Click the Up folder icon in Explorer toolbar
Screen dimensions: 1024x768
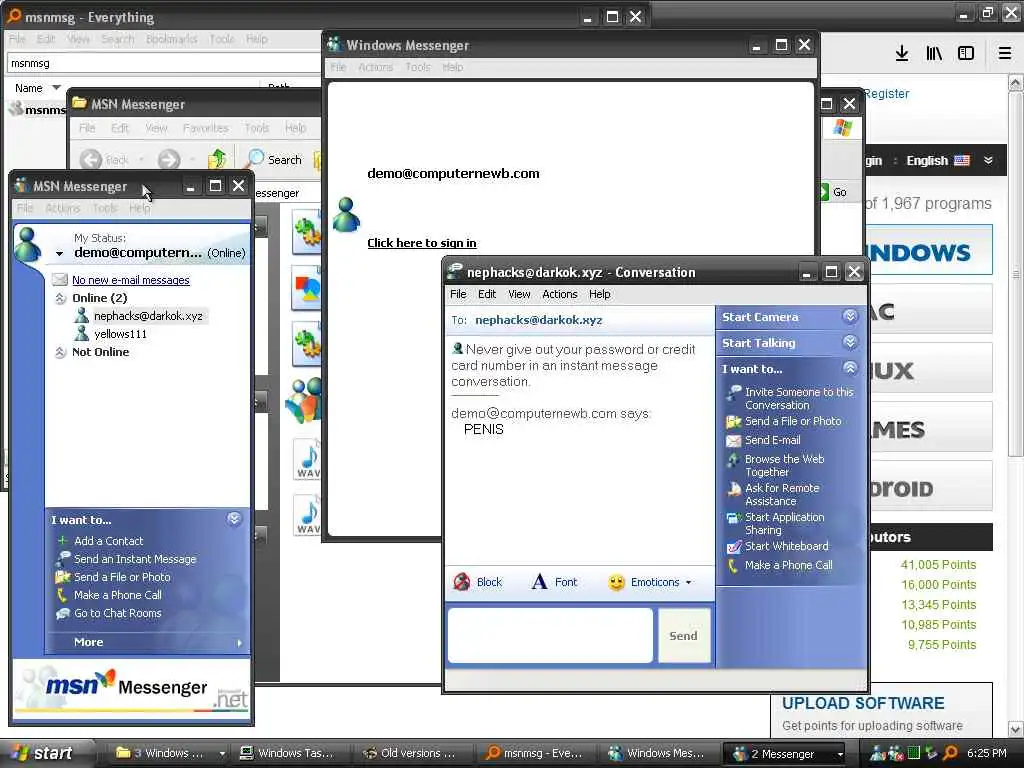pyautogui.click(x=217, y=159)
